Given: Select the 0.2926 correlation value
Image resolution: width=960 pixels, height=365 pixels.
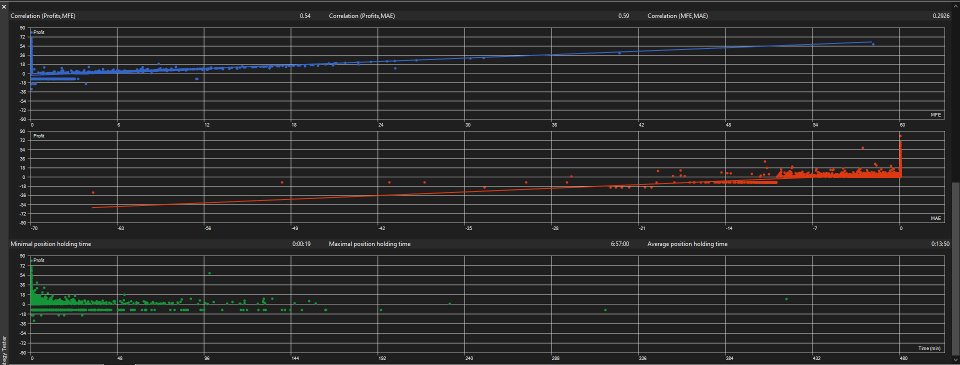Looking at the screenshot, I should tap(940, 16).
